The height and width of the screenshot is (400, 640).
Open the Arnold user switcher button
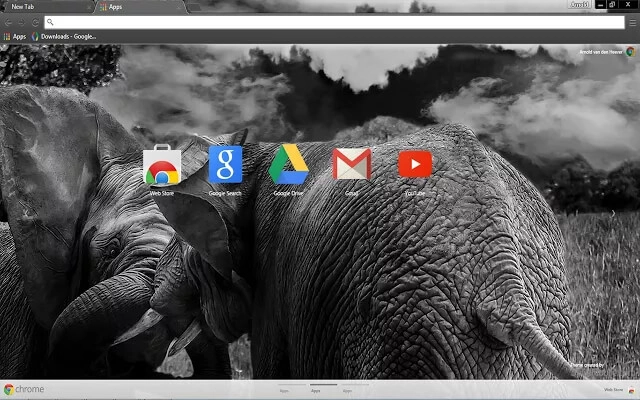click(x=580, y=4)
